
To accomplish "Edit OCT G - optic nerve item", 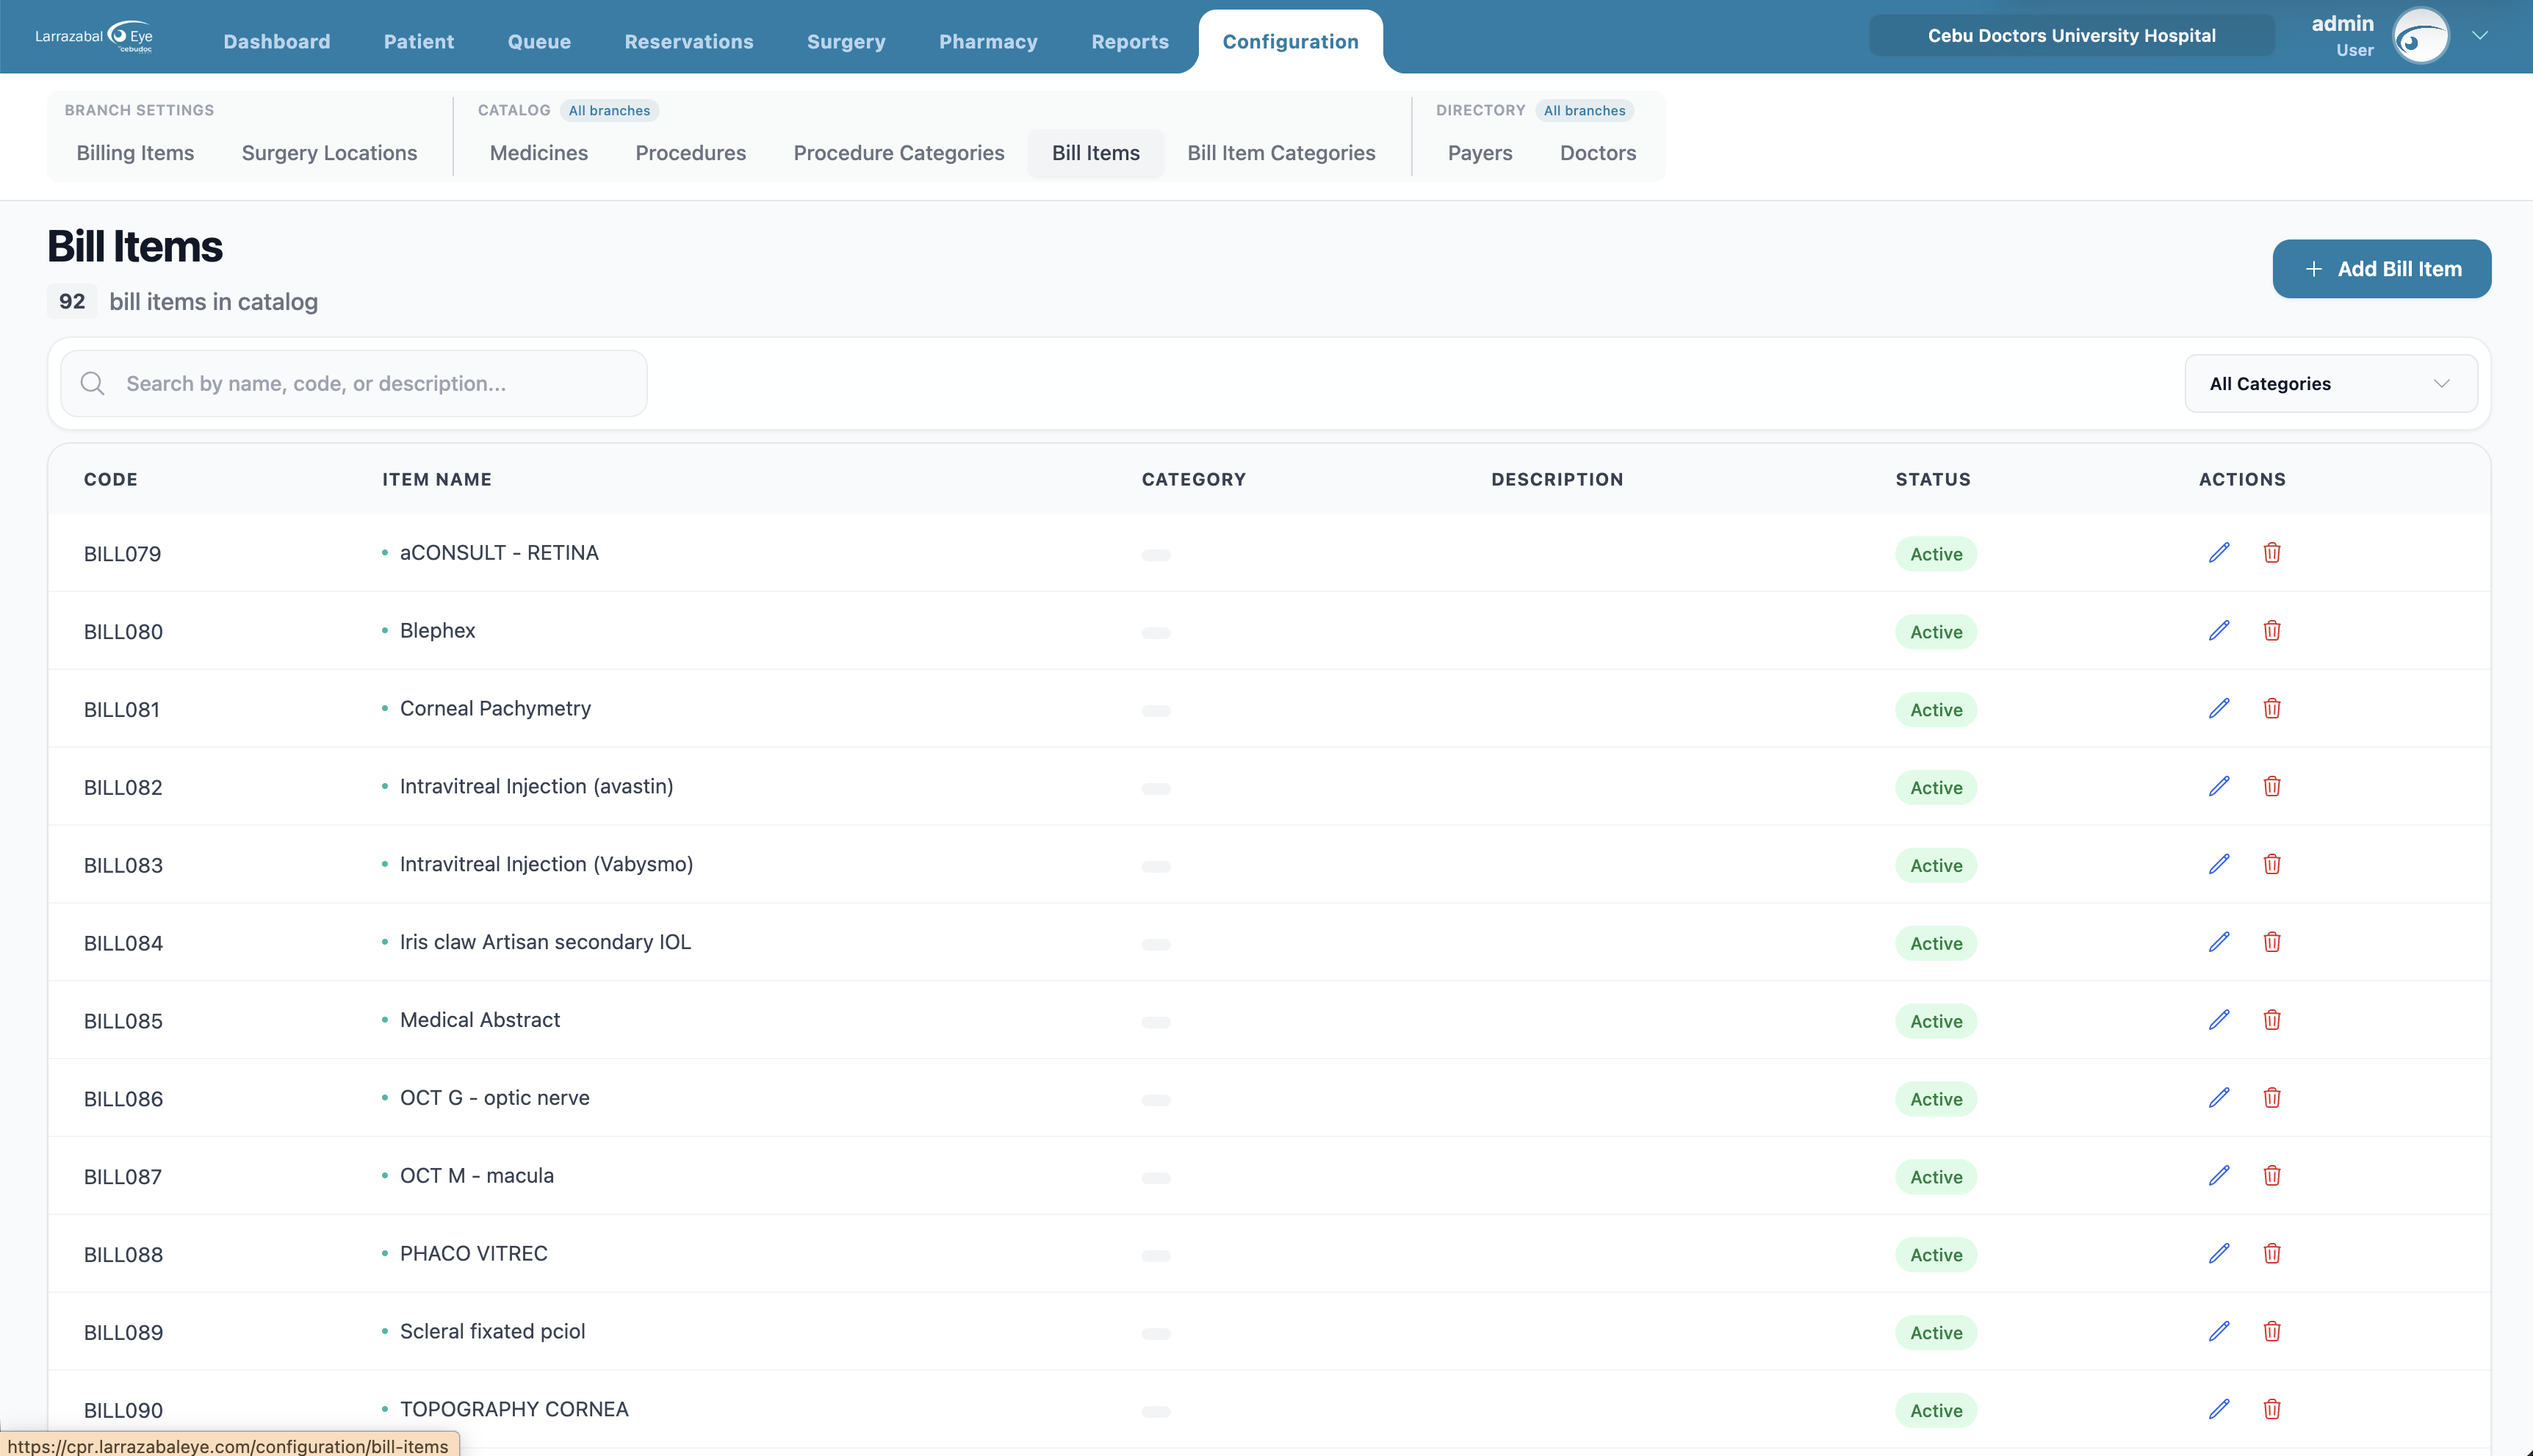I will (2219, 1099).
